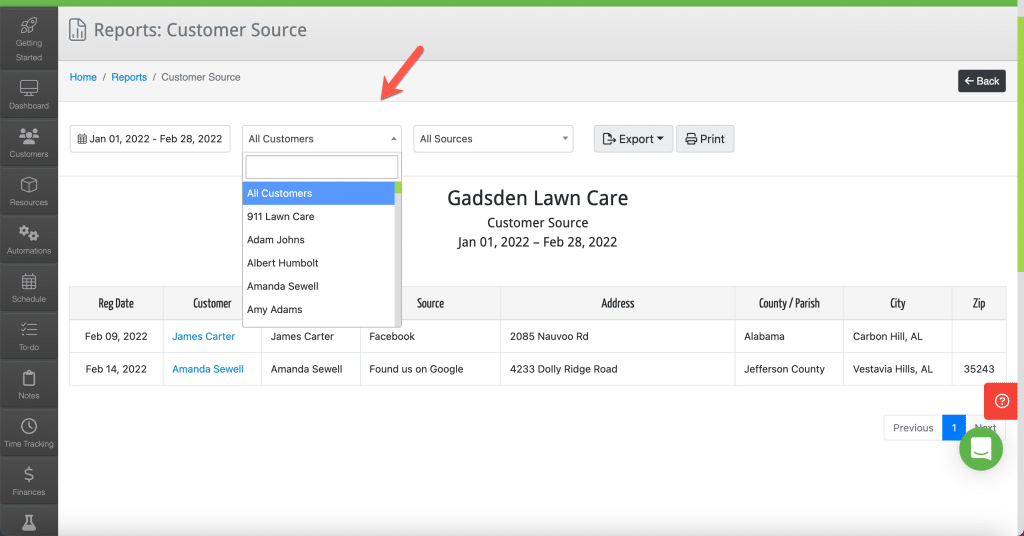The image size is (1024, 536).
Task: Click page 1 in pagination
Action: [953, 428]
